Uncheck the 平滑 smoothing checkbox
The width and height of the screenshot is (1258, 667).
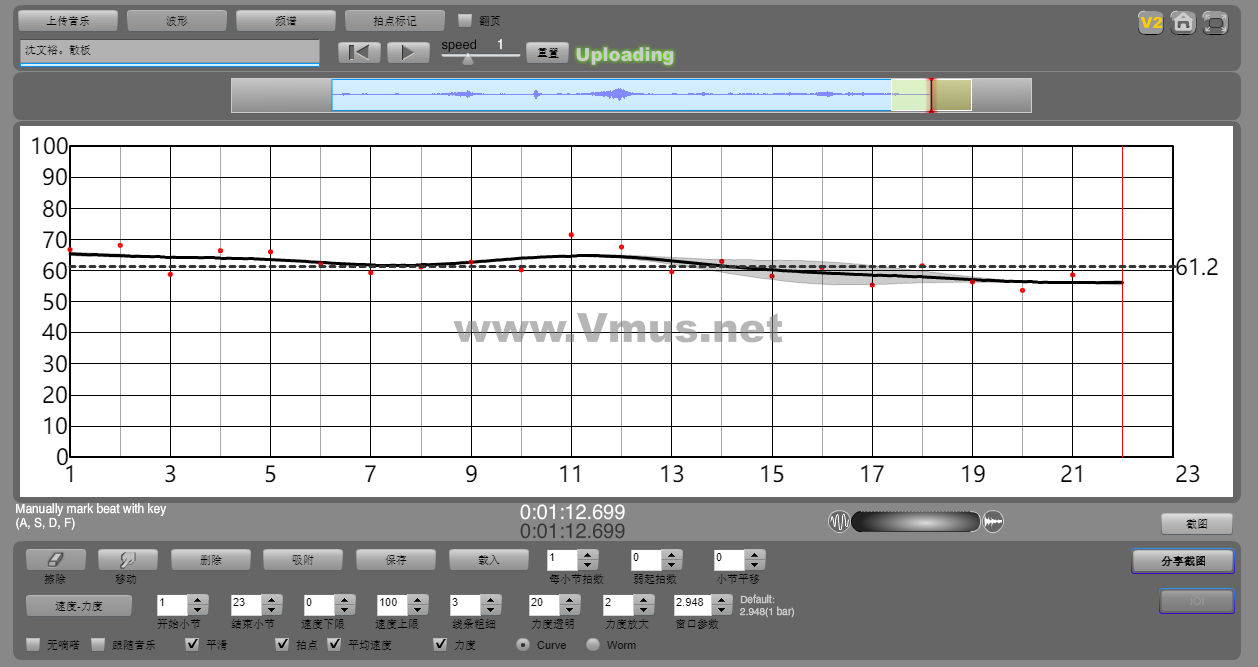[x=192, y=645]
